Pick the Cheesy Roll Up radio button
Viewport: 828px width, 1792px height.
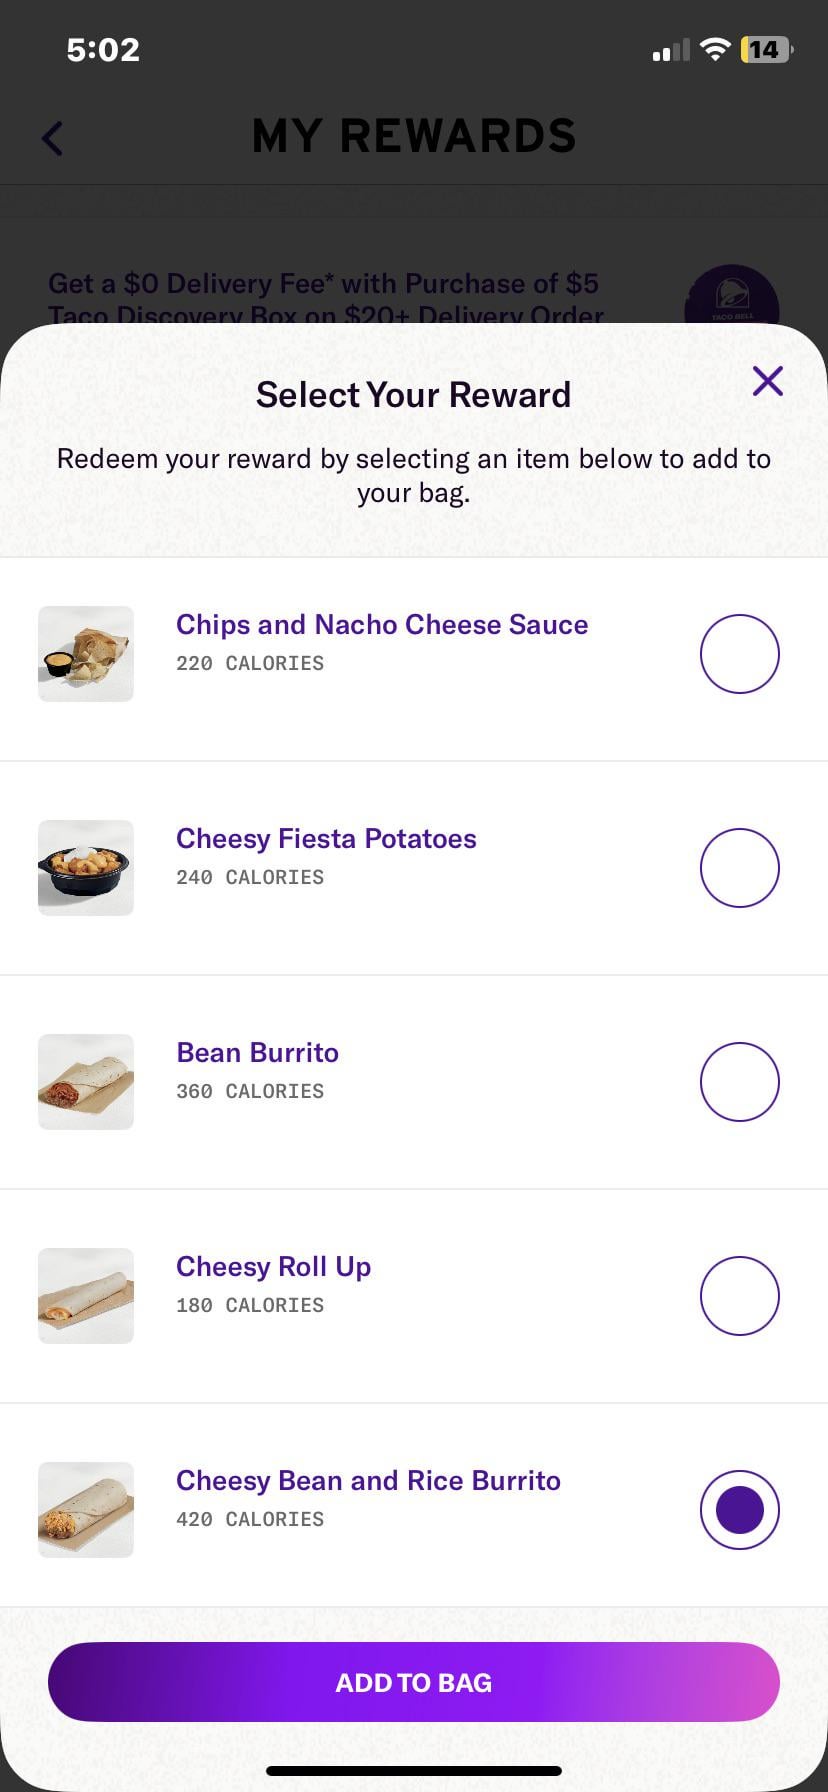739,1296
